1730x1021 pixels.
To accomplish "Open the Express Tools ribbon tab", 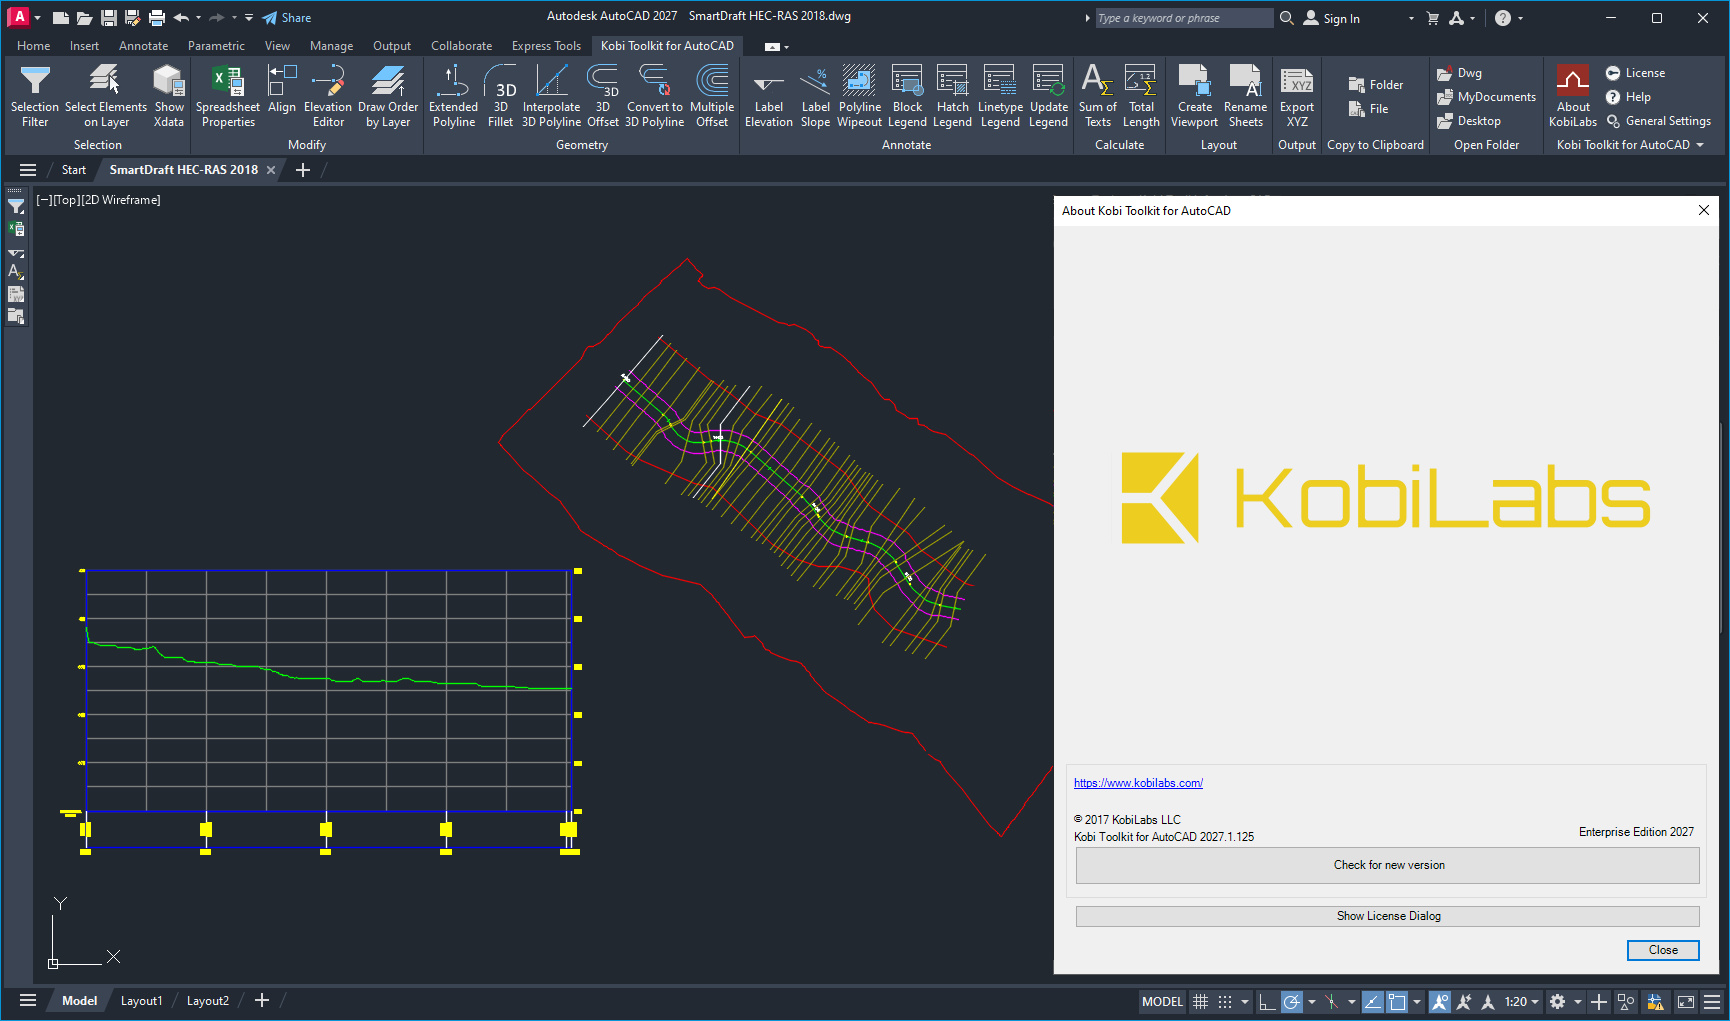I will pos(546,46).
